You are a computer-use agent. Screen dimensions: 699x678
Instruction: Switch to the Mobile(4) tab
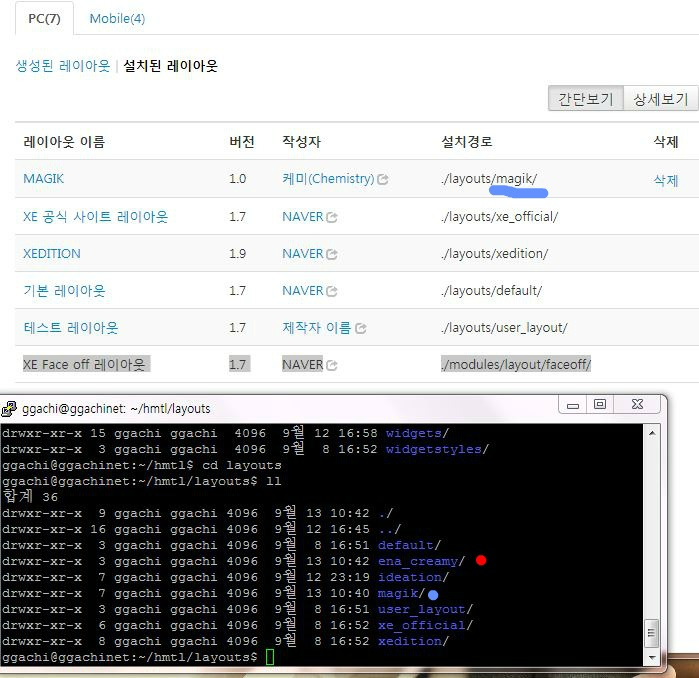(x=117, y=19)
